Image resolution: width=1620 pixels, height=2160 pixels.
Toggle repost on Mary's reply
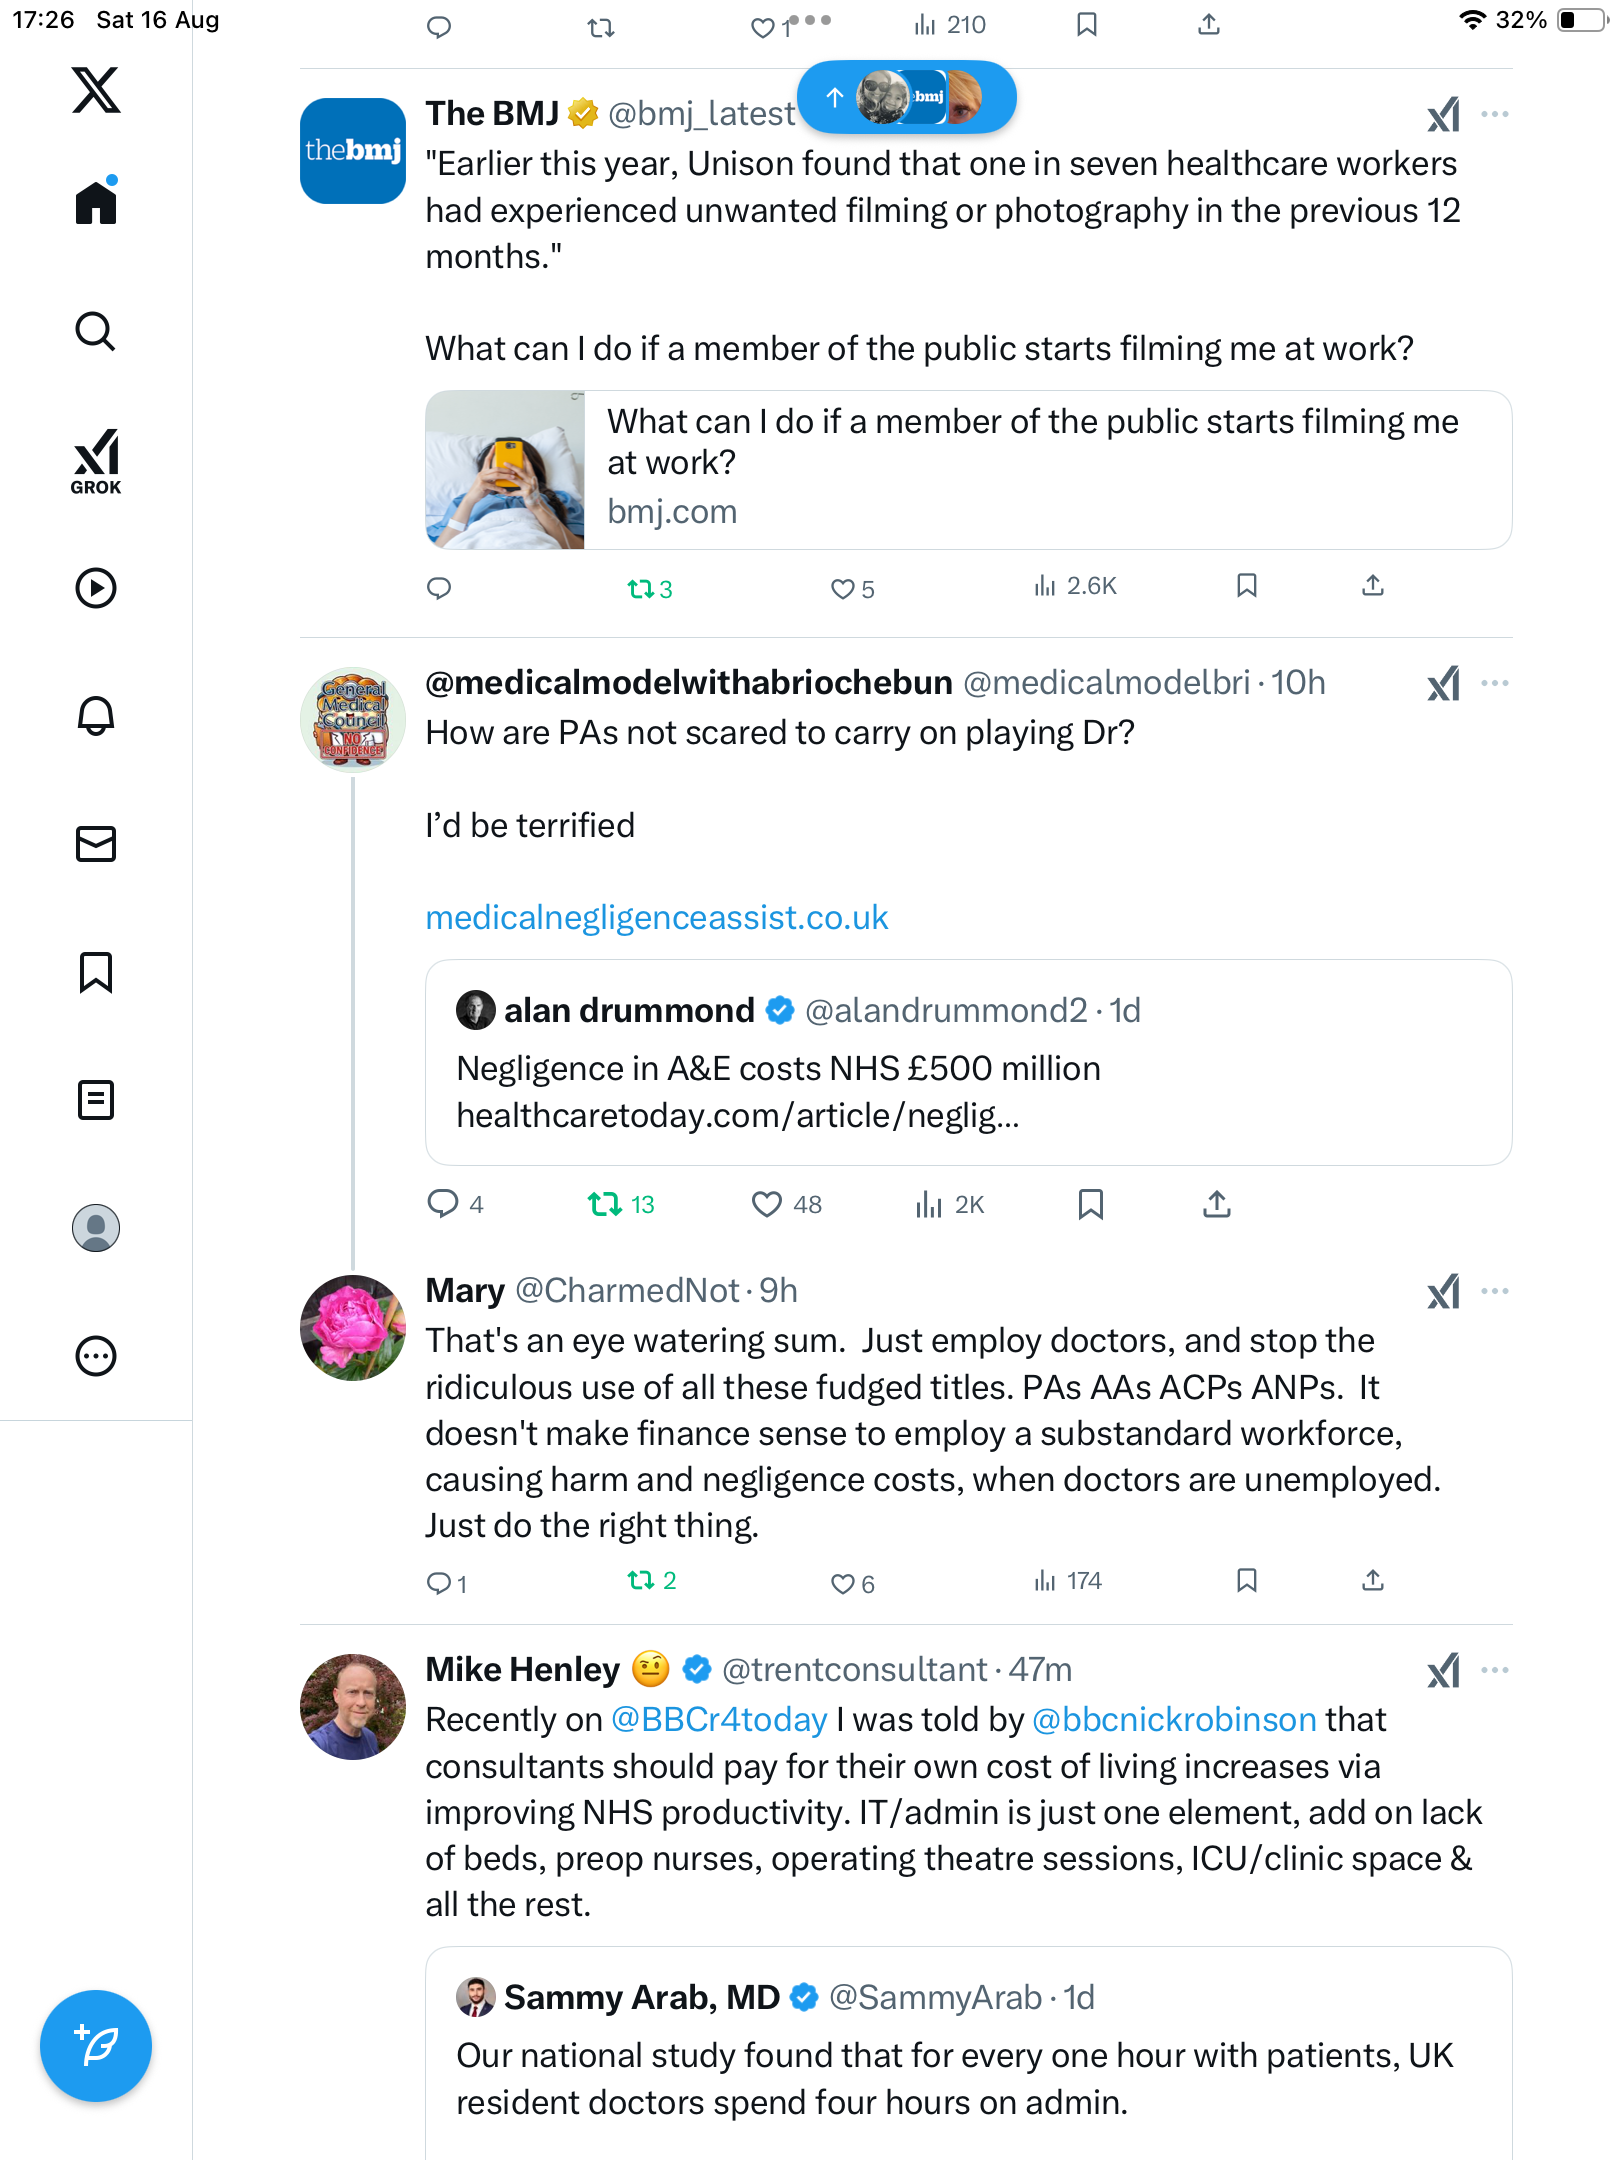point(641,1581)
